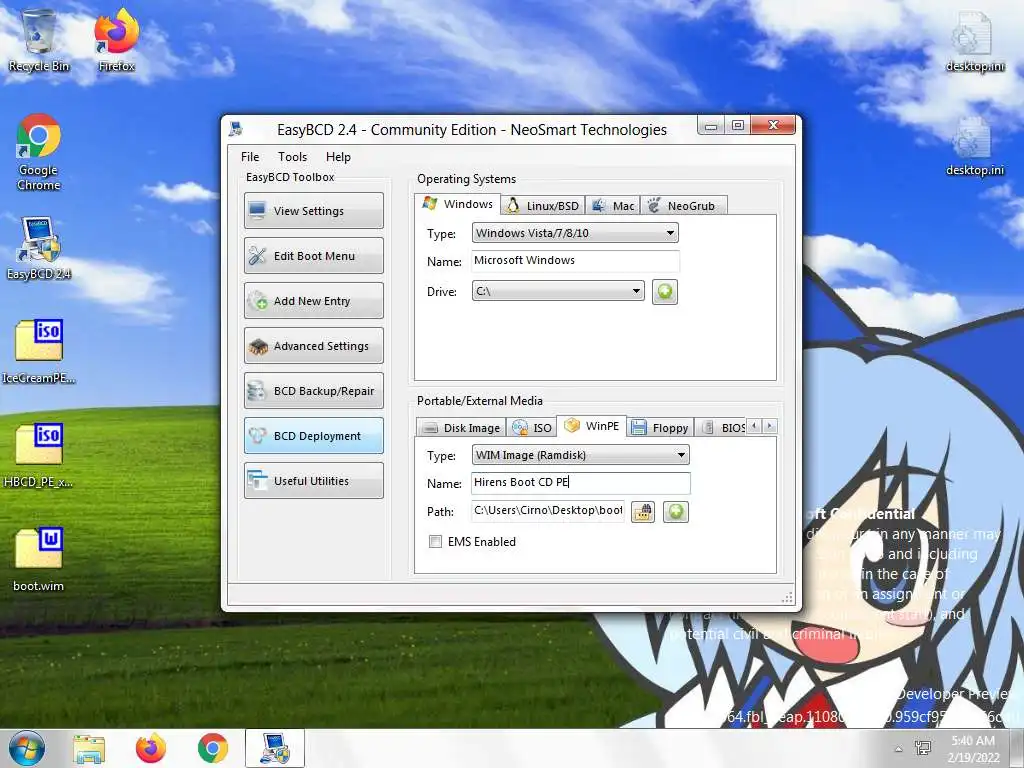Select the lower desktop.ini file icon
Image resolution: width=1024 pixels, height=768 pixels.
tap(975, 146)
